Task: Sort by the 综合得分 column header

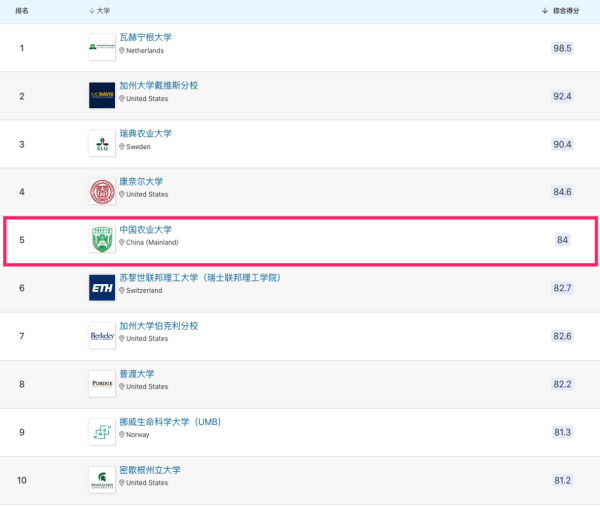Action: tap(561, 11)
